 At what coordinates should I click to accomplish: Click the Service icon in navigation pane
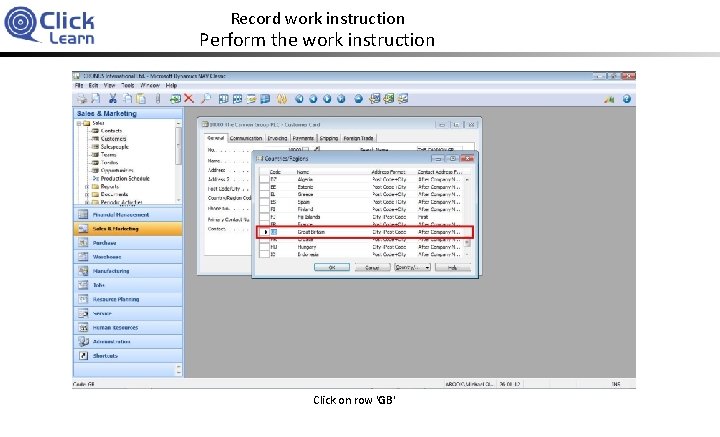83,314
